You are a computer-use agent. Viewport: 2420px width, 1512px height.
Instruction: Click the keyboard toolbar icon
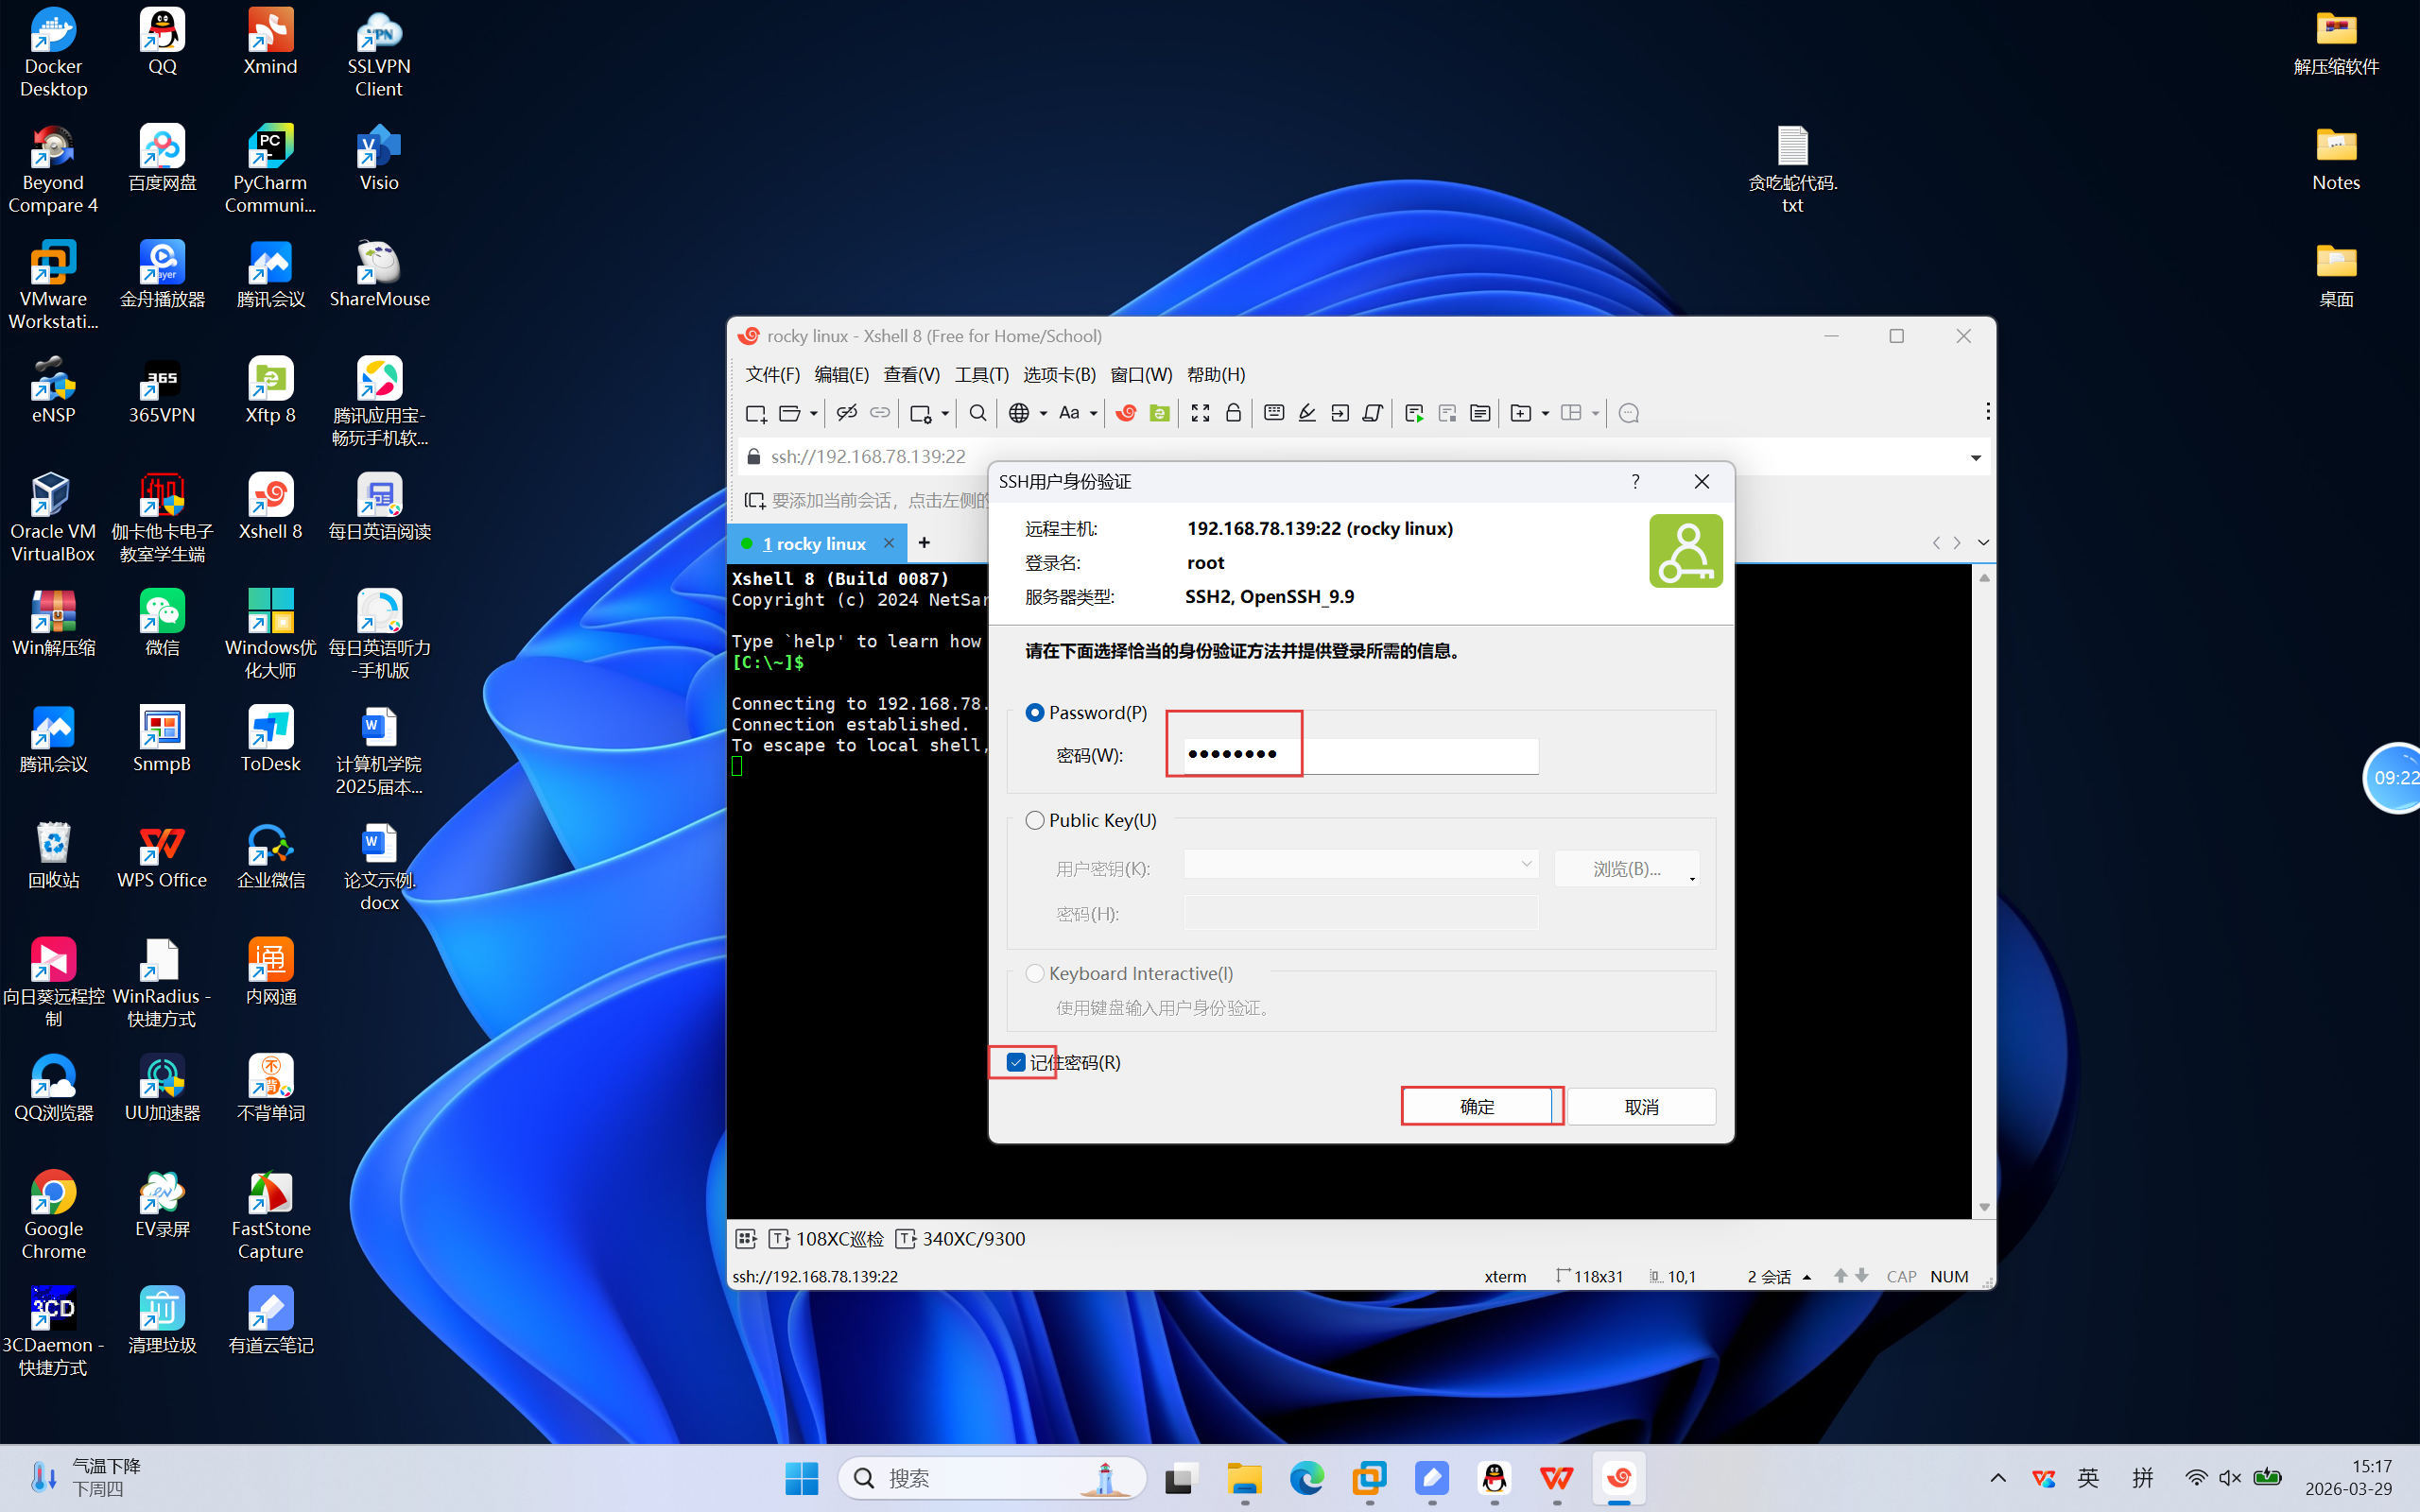pyautogui.click(x=1273, y=413)
